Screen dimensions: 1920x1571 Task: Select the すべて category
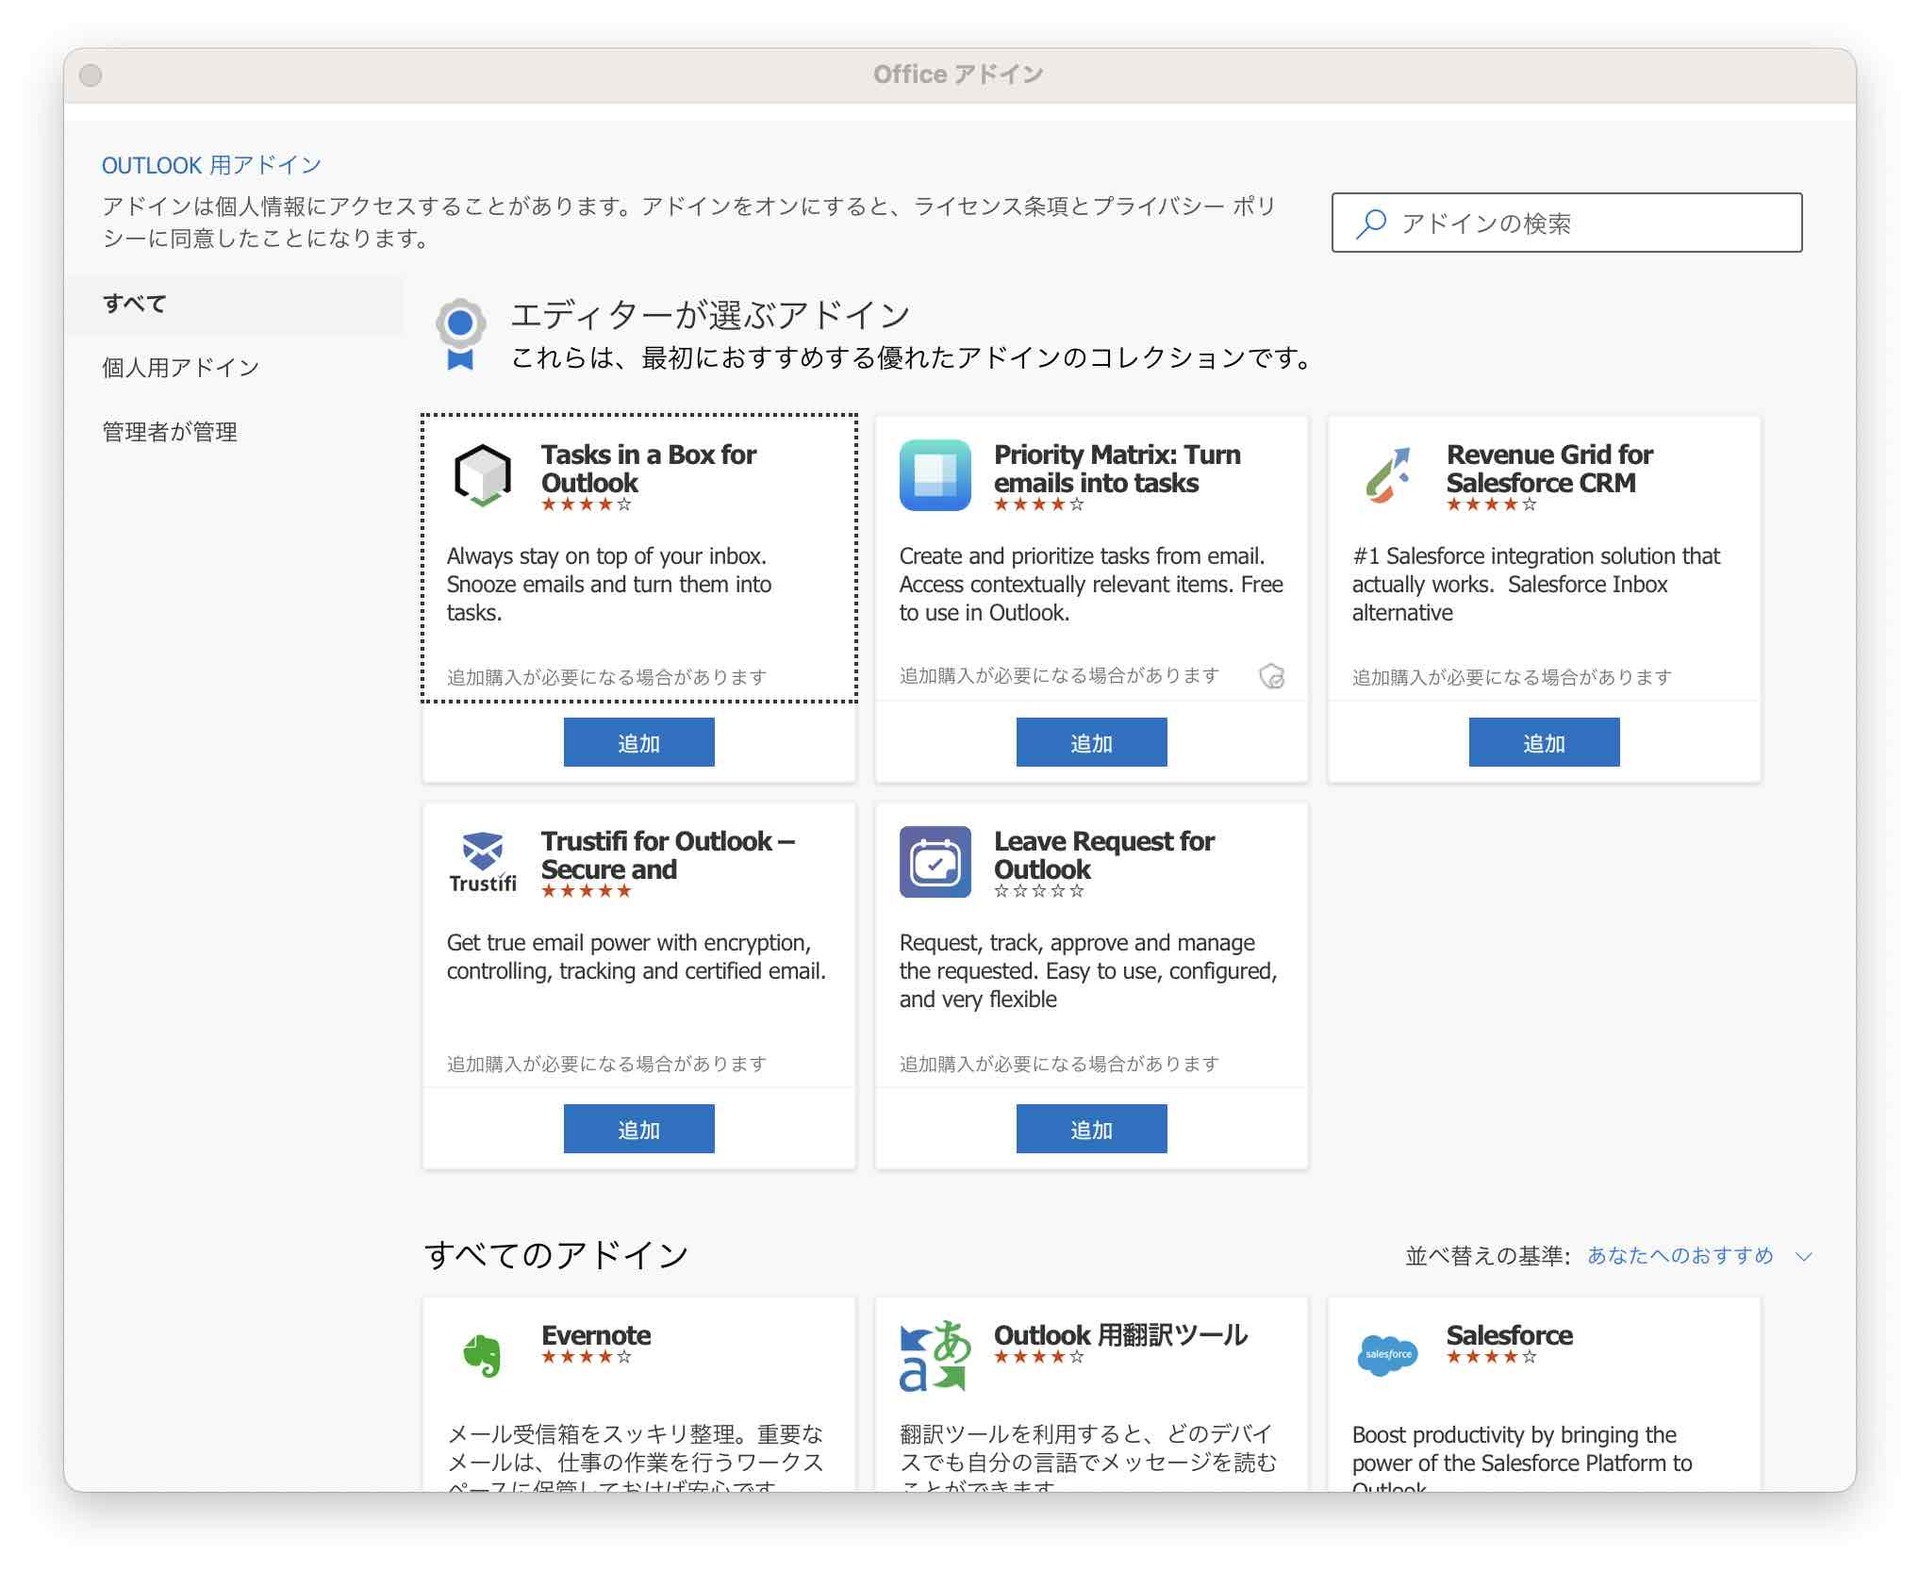click(x=234, y=304)
